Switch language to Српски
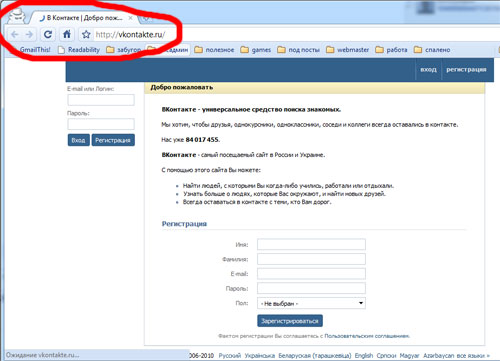500x361 pixels. 386,356
